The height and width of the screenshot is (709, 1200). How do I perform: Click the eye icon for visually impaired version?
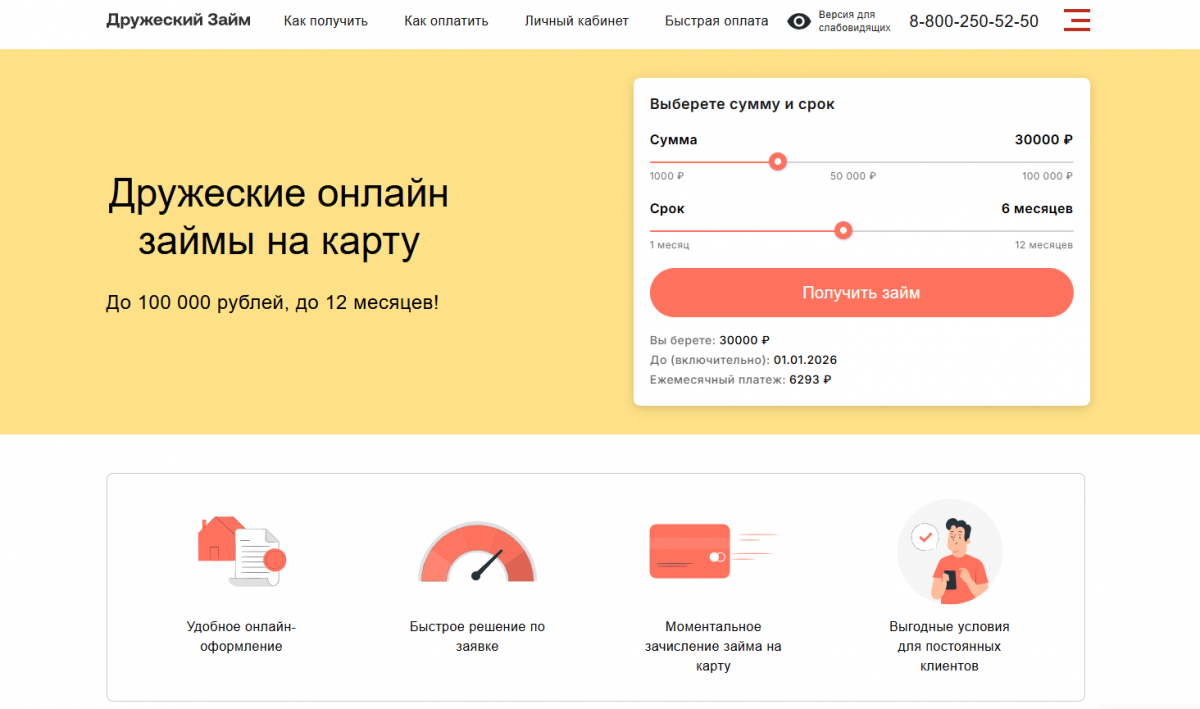(799, 21)
